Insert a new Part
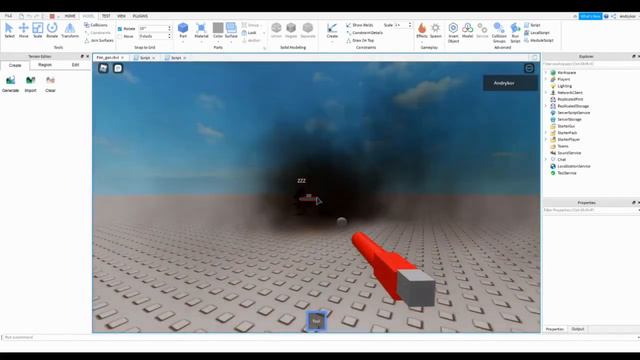Viewport: 640px width, 360px height. coord(183,29)
